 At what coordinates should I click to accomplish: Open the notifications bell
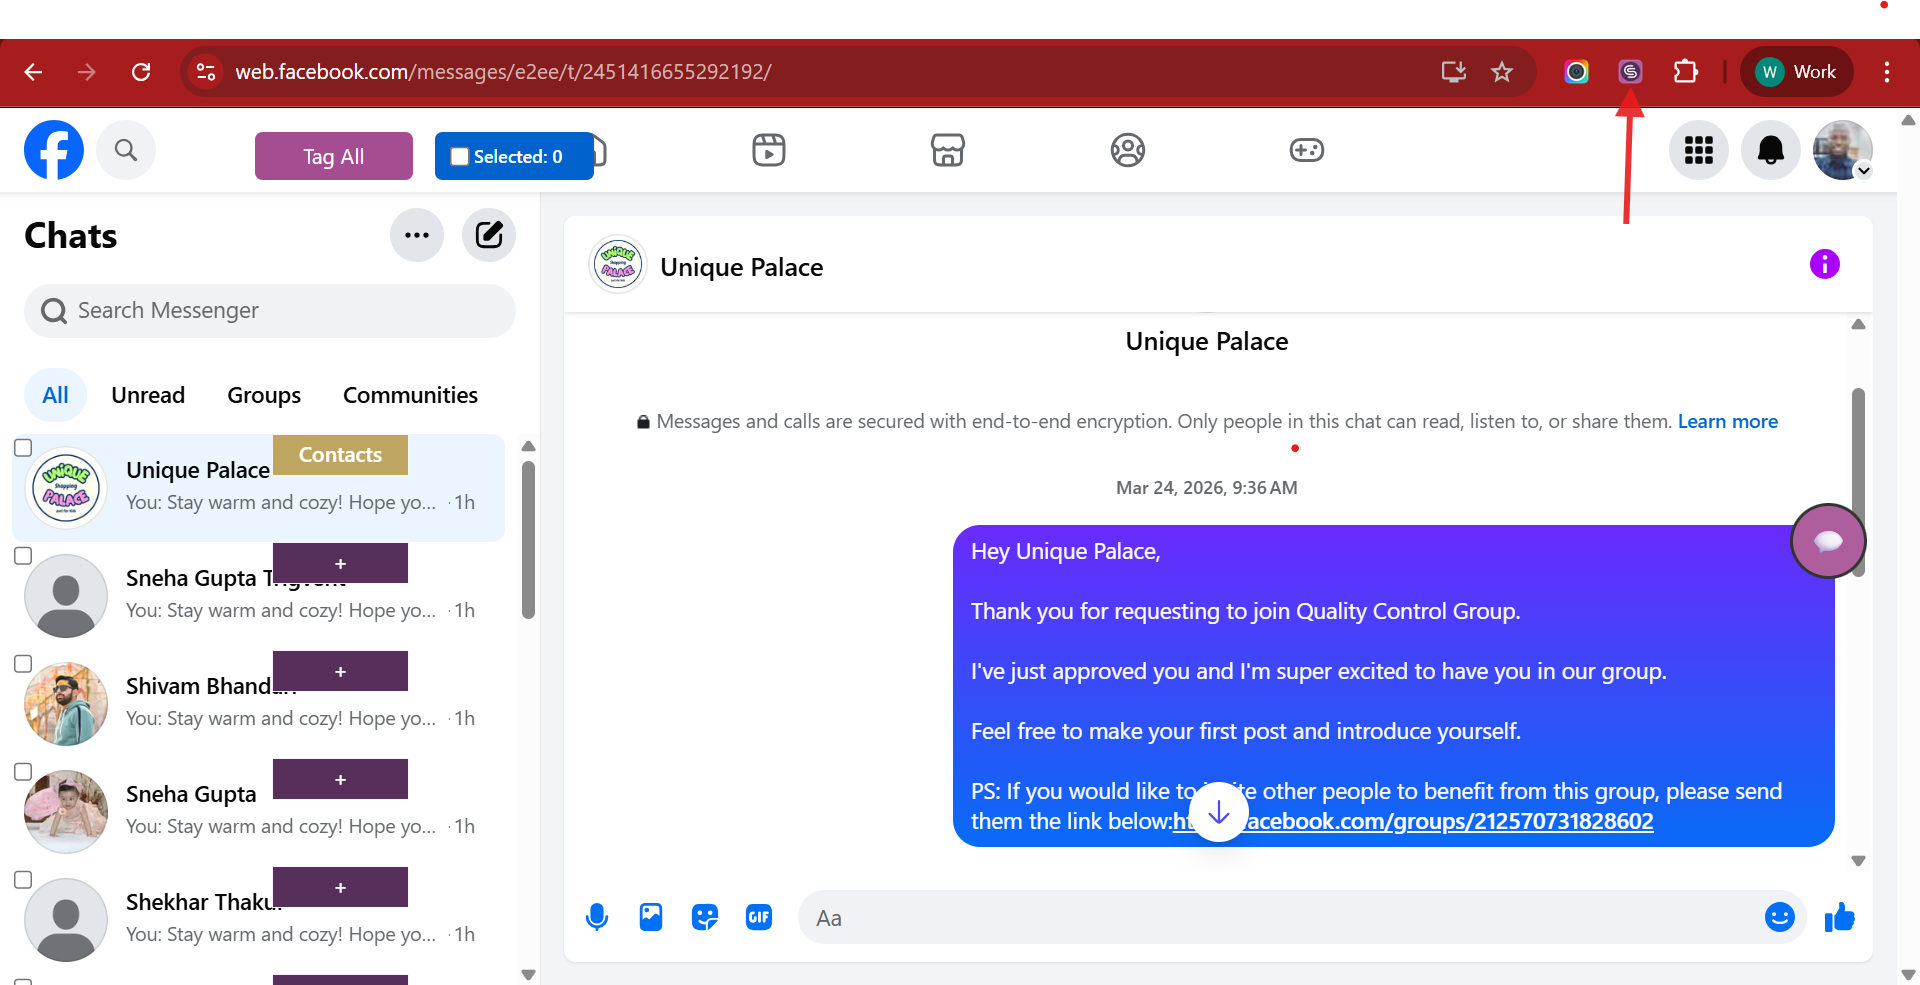pos(1771,150)
